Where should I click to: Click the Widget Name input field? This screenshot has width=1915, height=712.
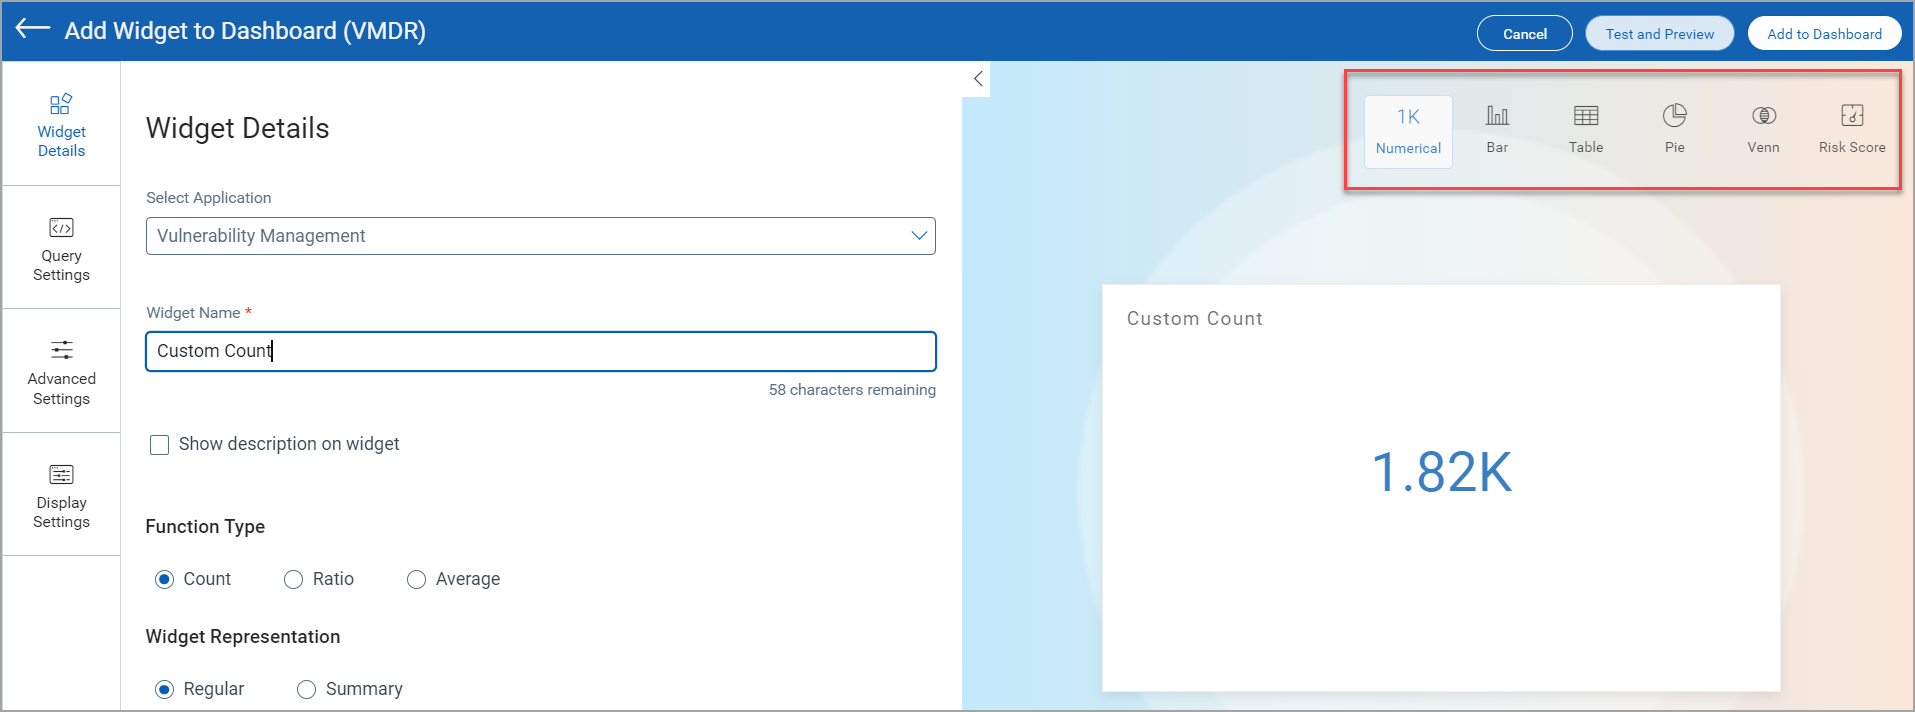541,351
